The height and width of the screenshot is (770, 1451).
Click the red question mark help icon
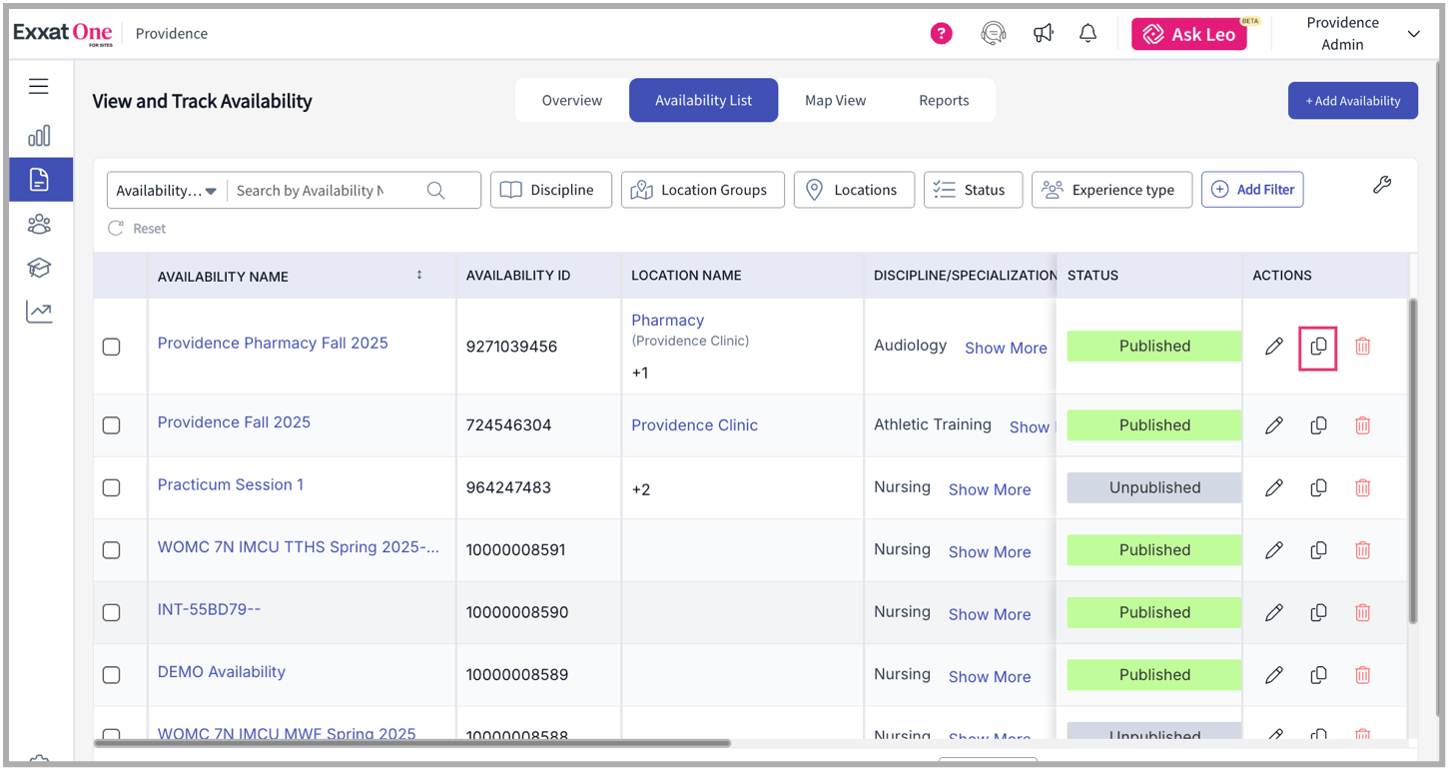pyautogui.click(x=941, y=34)
